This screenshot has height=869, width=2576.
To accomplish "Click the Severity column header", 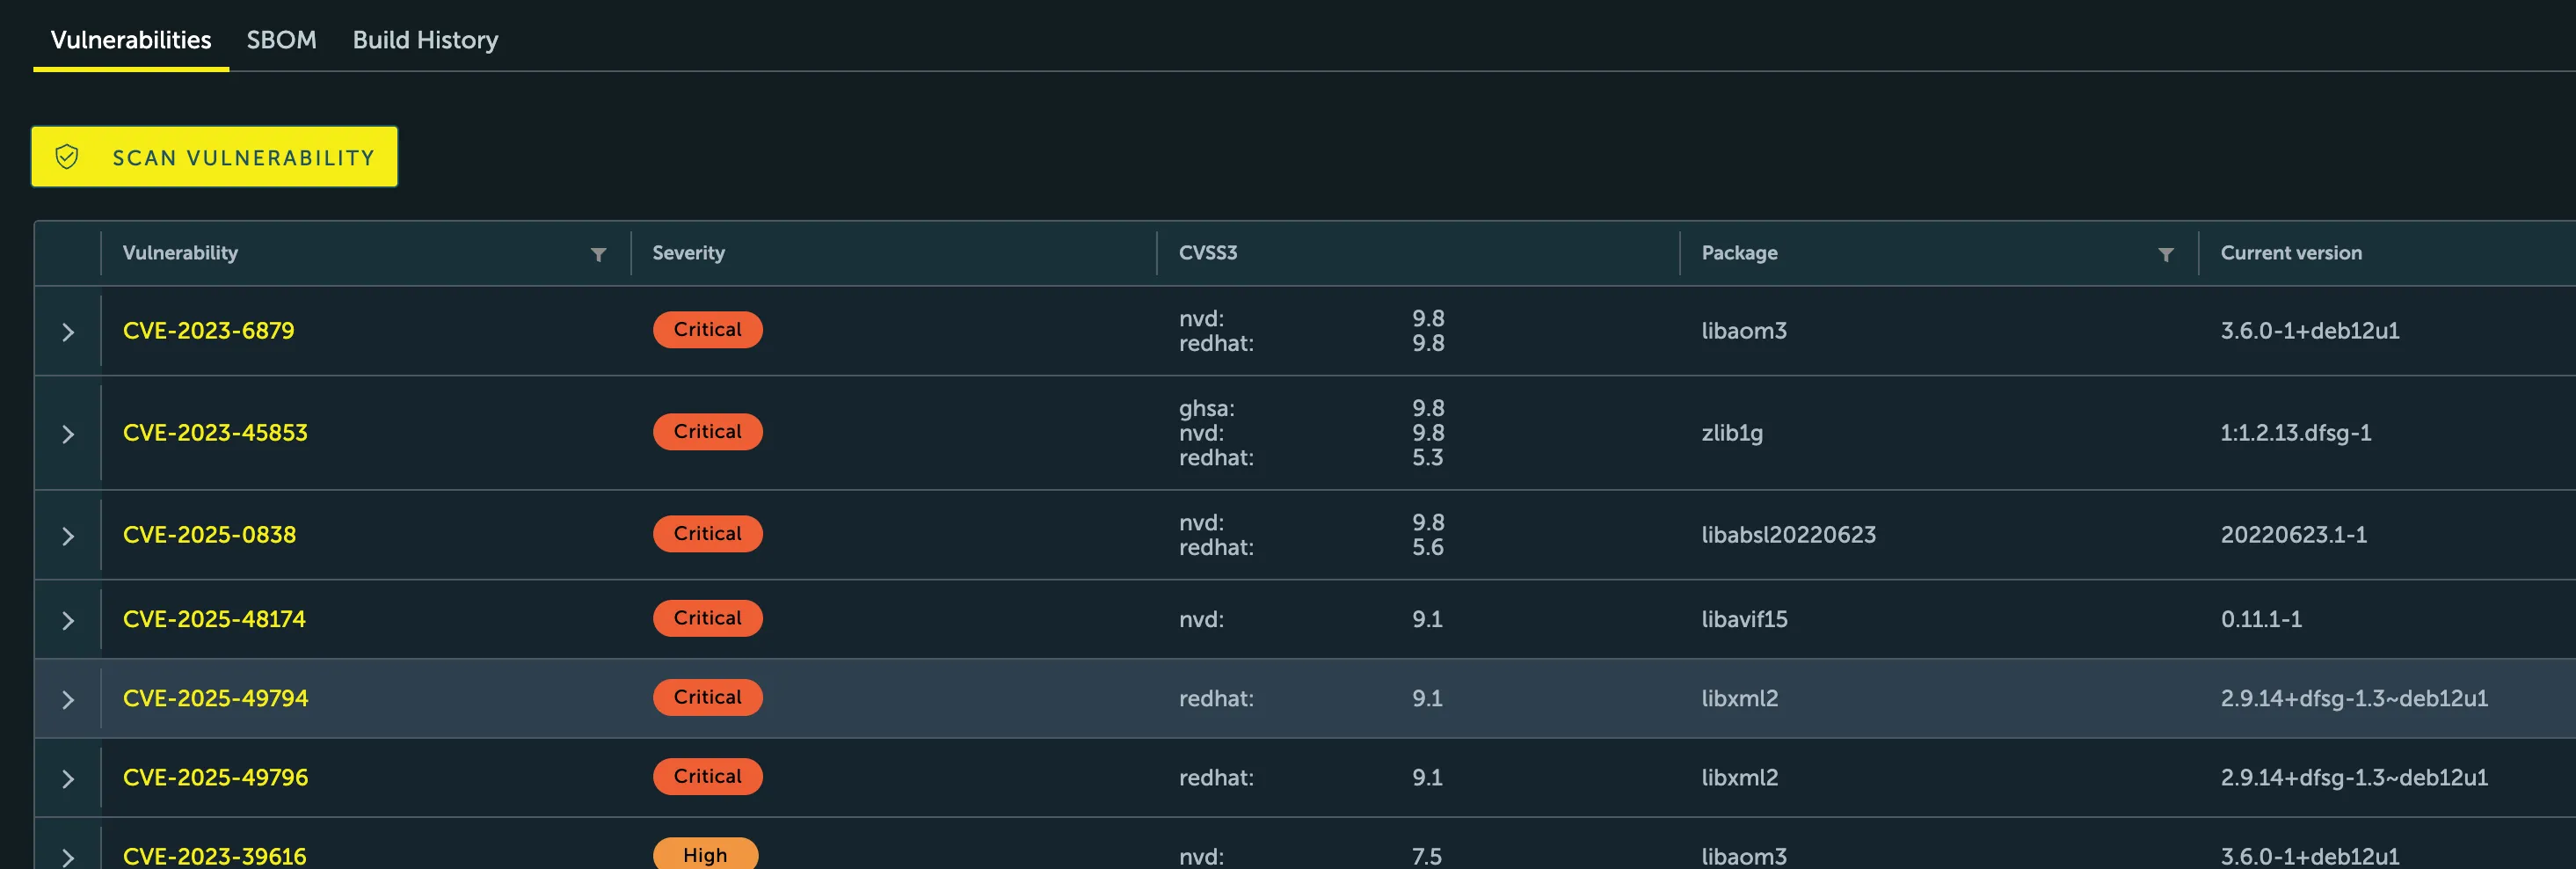I will pyautogui.click(x=688, y=253).
